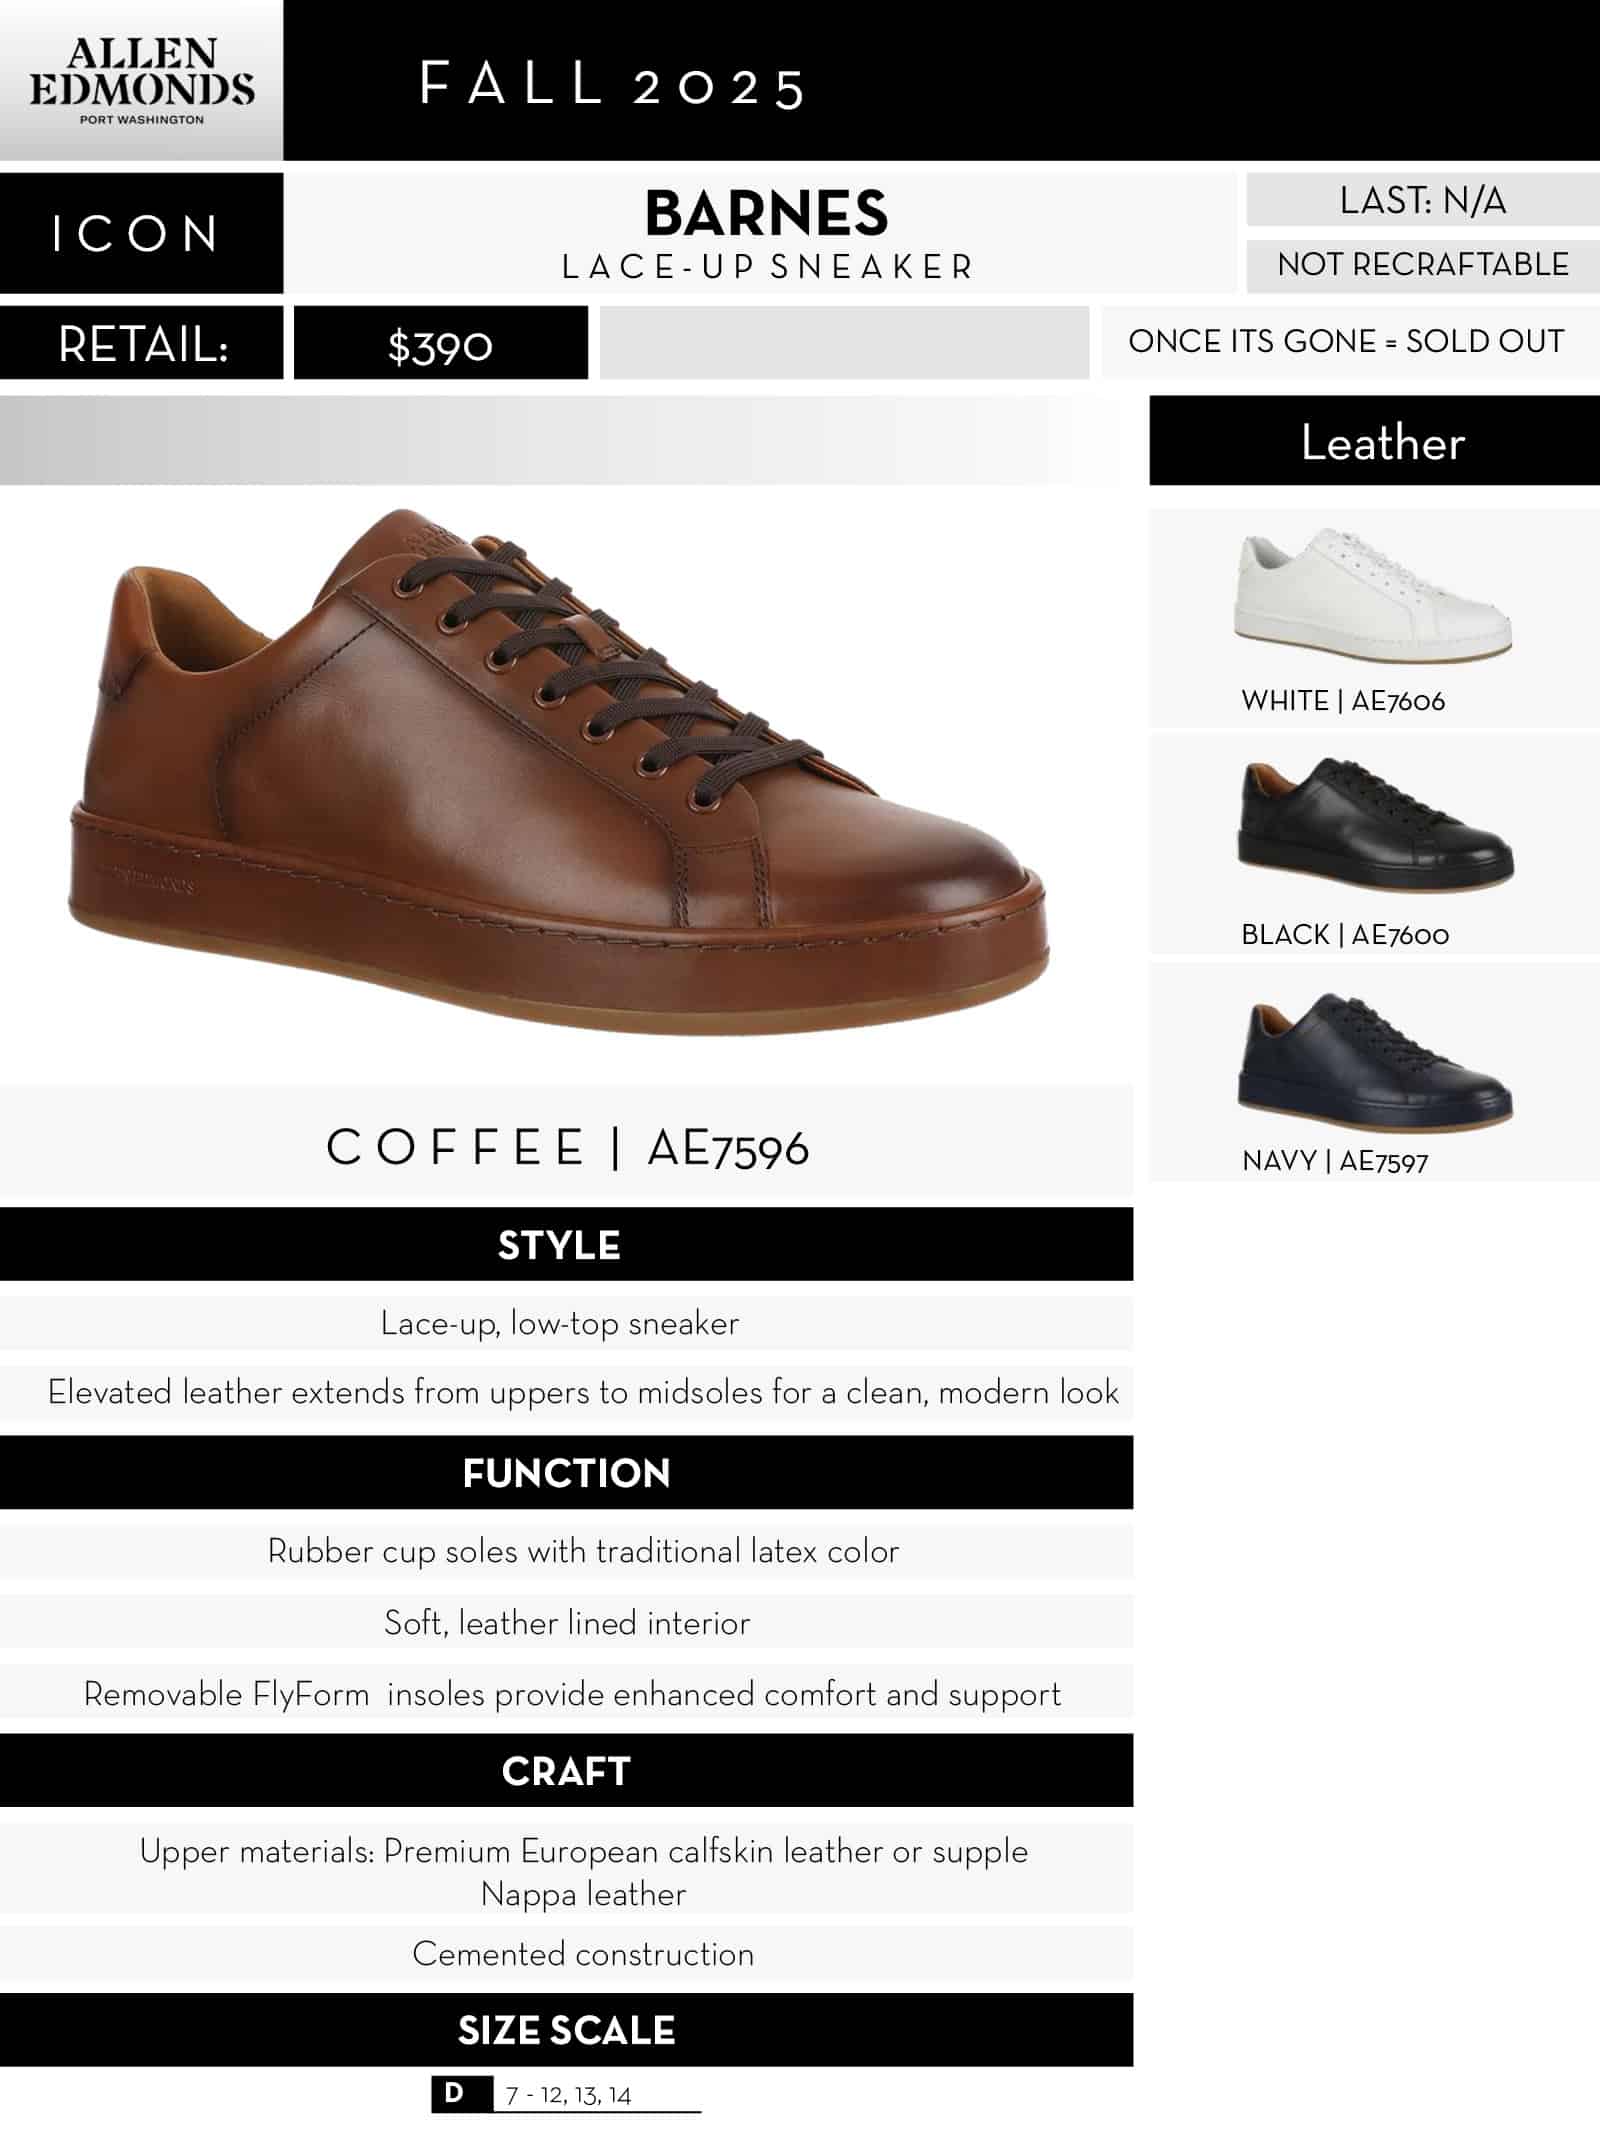
Task: Select the Navy AE7597 sneaker thumbnail
Action: click(x=1375, y=1062)
